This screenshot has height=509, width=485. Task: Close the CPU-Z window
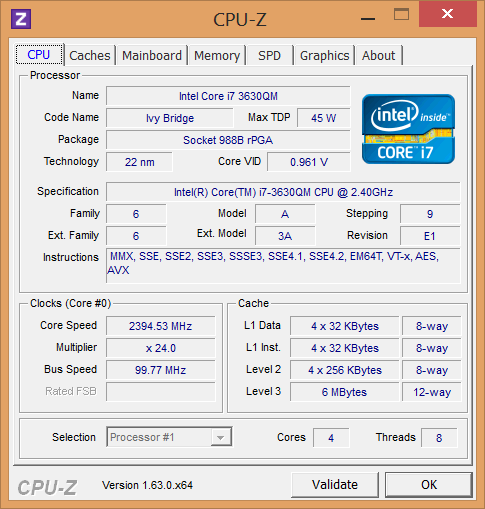[x=447, y=14]
